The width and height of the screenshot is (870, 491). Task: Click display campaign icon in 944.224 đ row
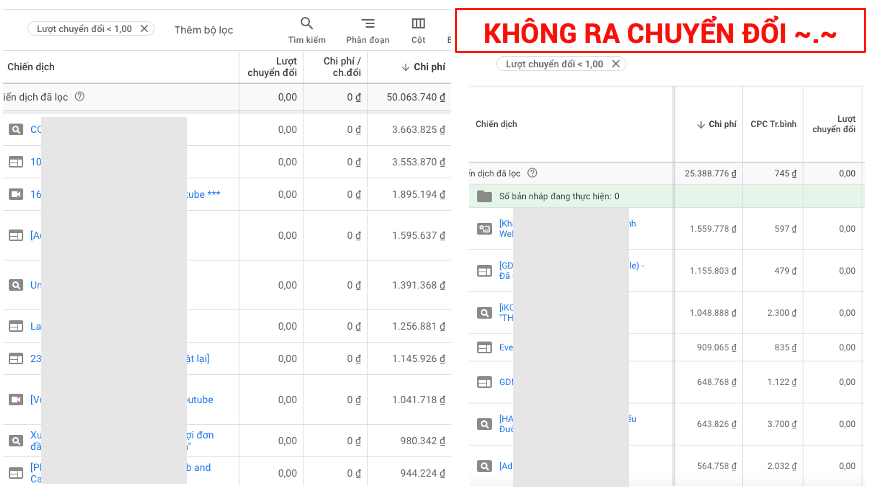pyautogui.click(x=16, y=473)
